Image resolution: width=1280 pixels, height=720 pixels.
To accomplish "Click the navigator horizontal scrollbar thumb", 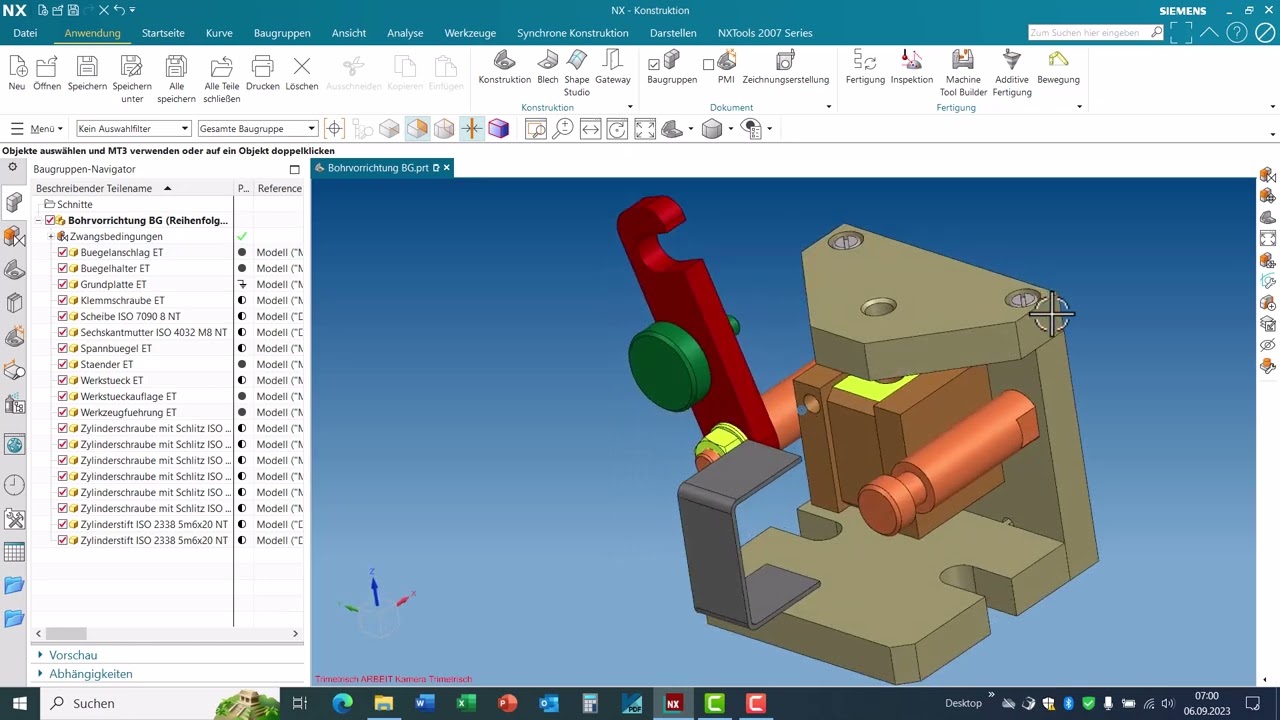I will pos(67,633).
